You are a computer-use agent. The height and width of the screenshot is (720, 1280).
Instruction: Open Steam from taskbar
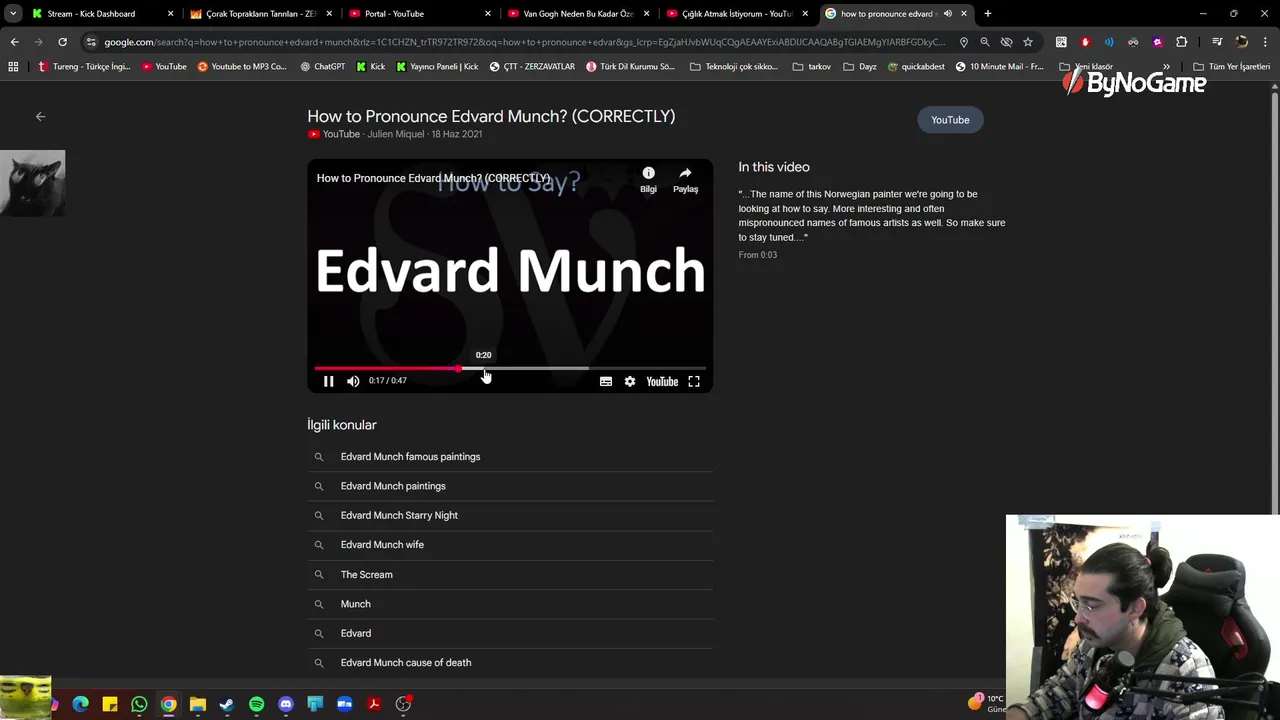pyautogui.click(x=227, y=704)
